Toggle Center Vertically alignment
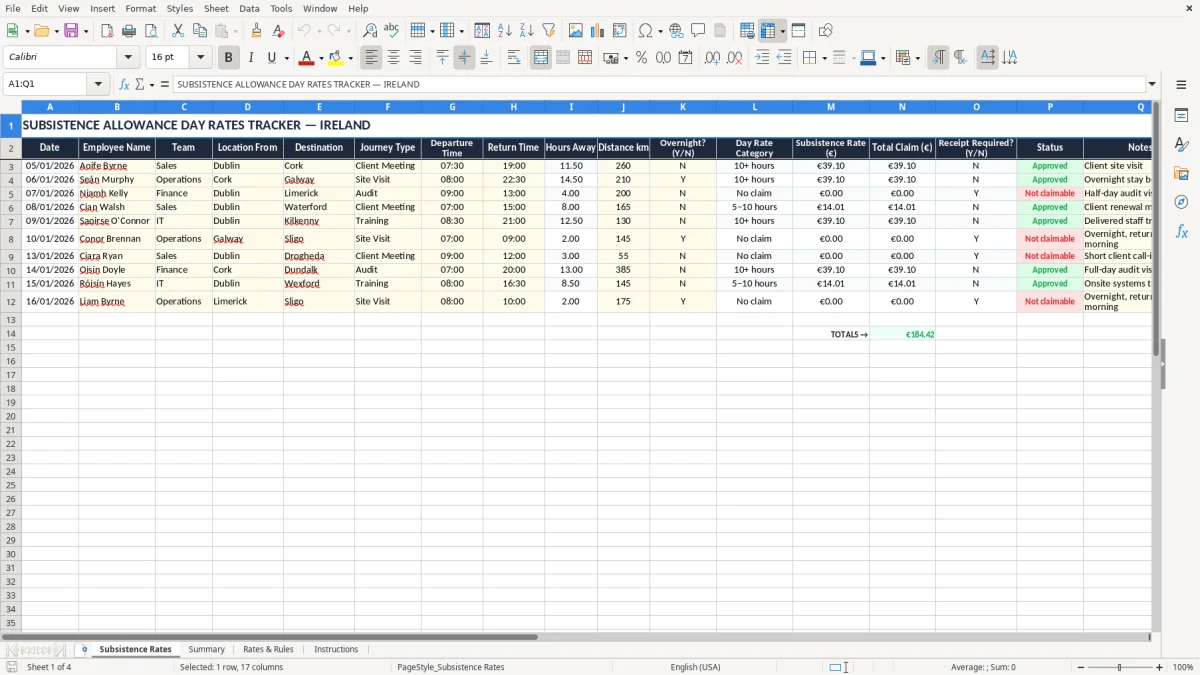 [x=464, y=58]
